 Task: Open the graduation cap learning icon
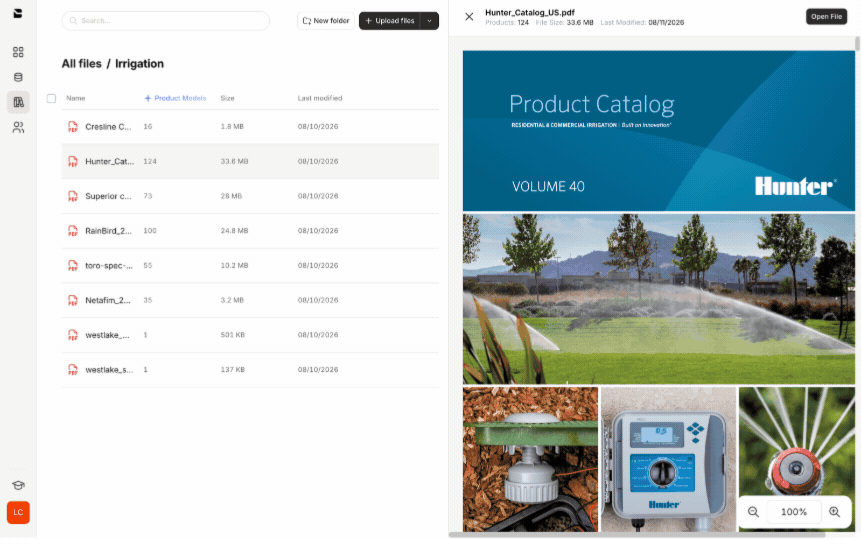[x=18, y=485]
